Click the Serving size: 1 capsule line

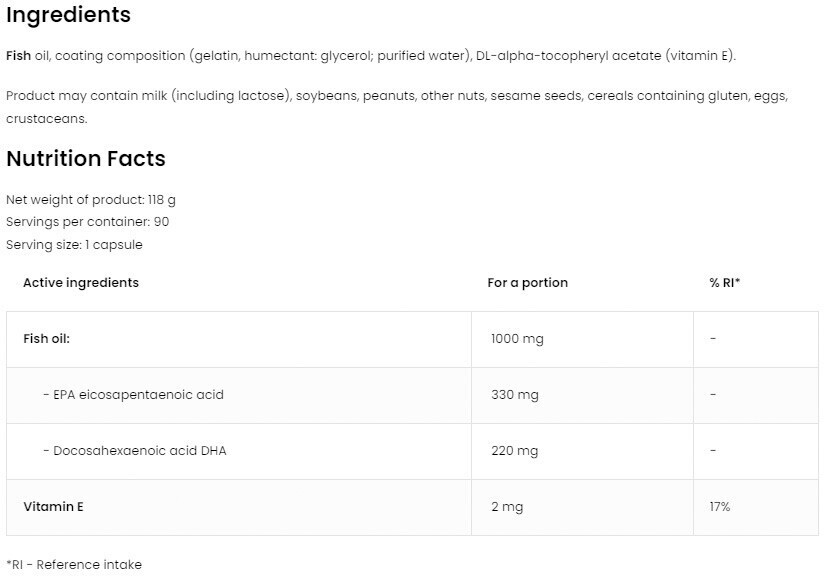click(75, 245)
